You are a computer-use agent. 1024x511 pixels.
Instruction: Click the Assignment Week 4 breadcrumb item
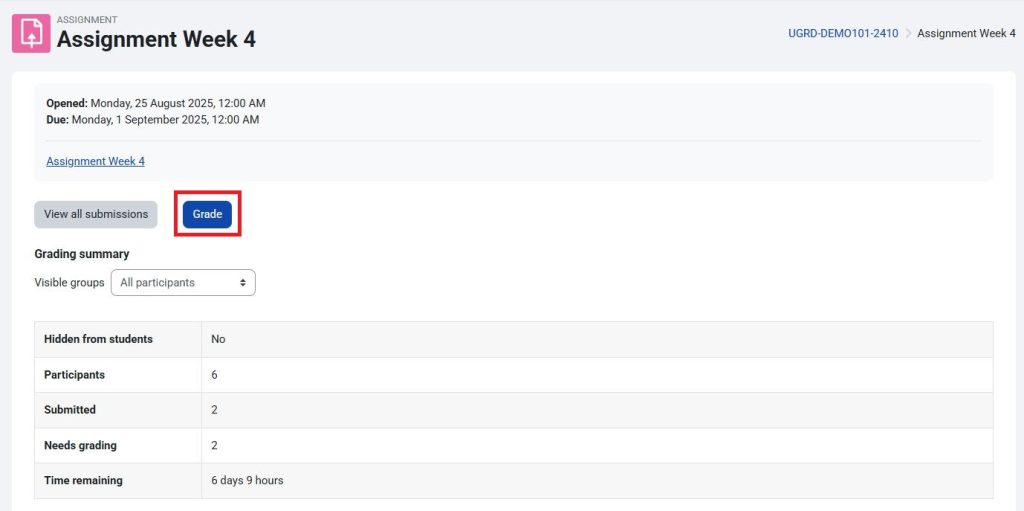point(966,33)
